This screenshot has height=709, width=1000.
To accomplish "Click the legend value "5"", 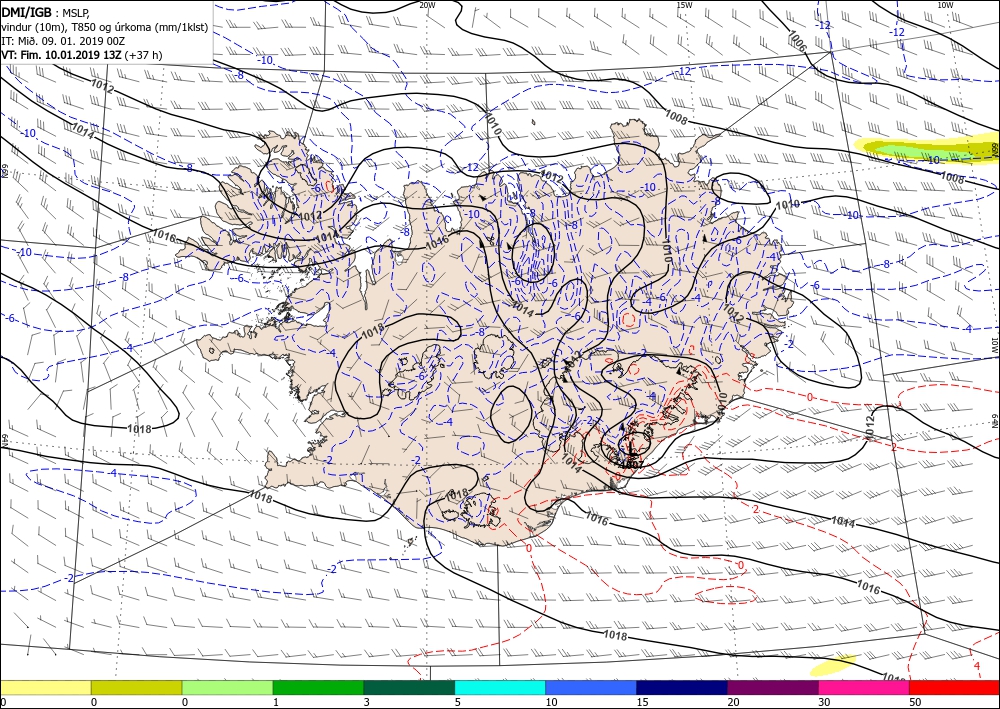I will point(458,702).
